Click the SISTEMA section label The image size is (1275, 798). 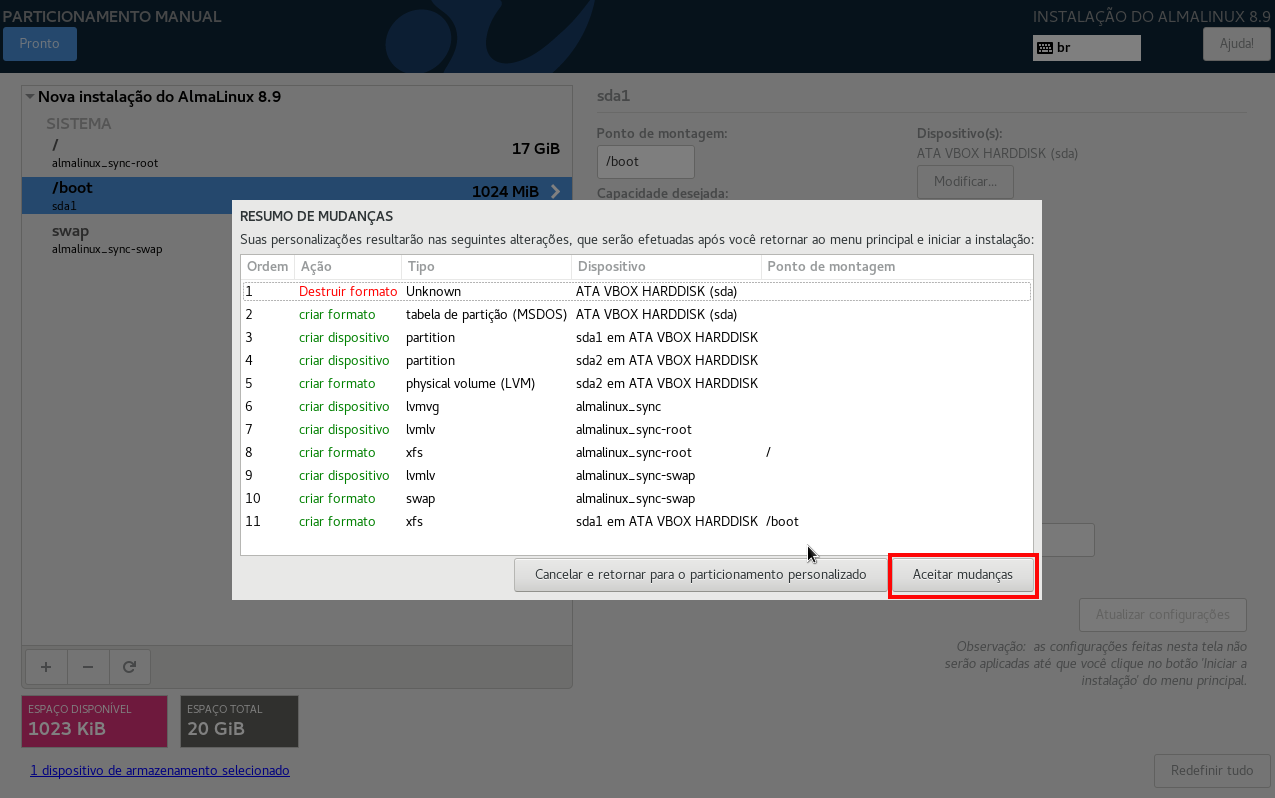point(79,124)
